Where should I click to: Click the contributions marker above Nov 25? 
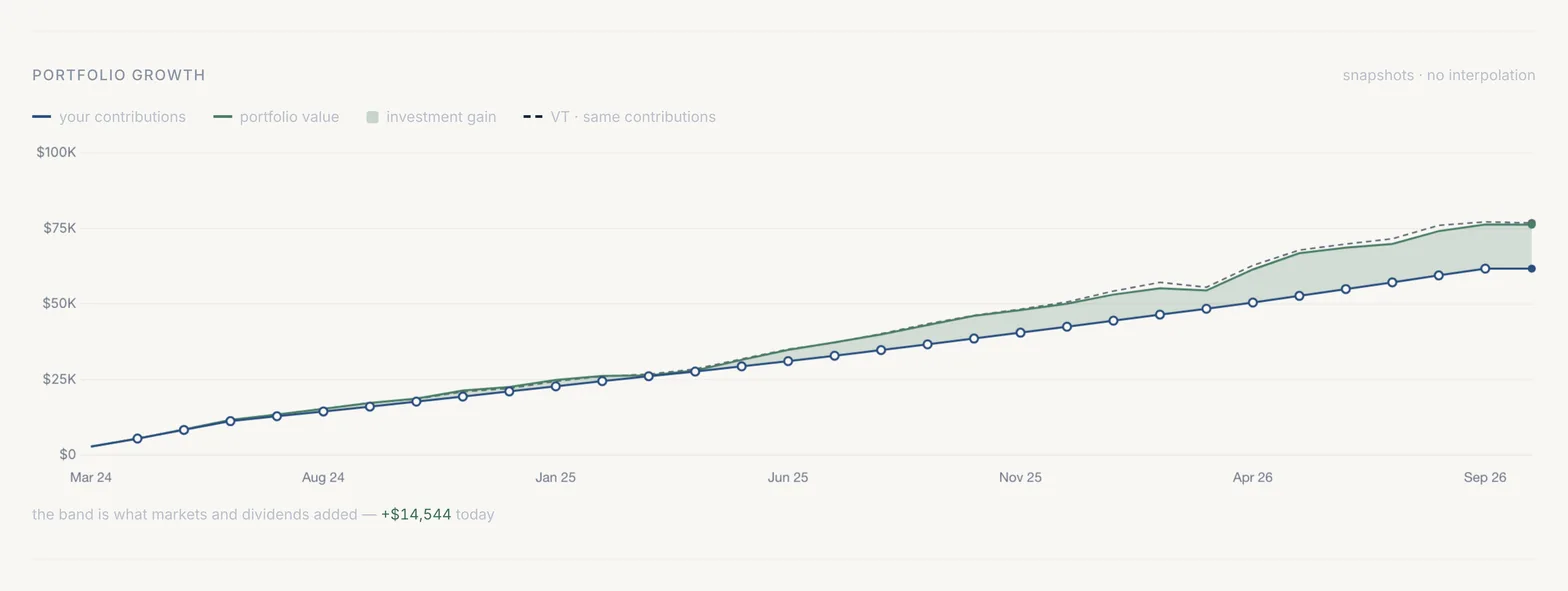pyautogui.click(x=1020, y=332)
